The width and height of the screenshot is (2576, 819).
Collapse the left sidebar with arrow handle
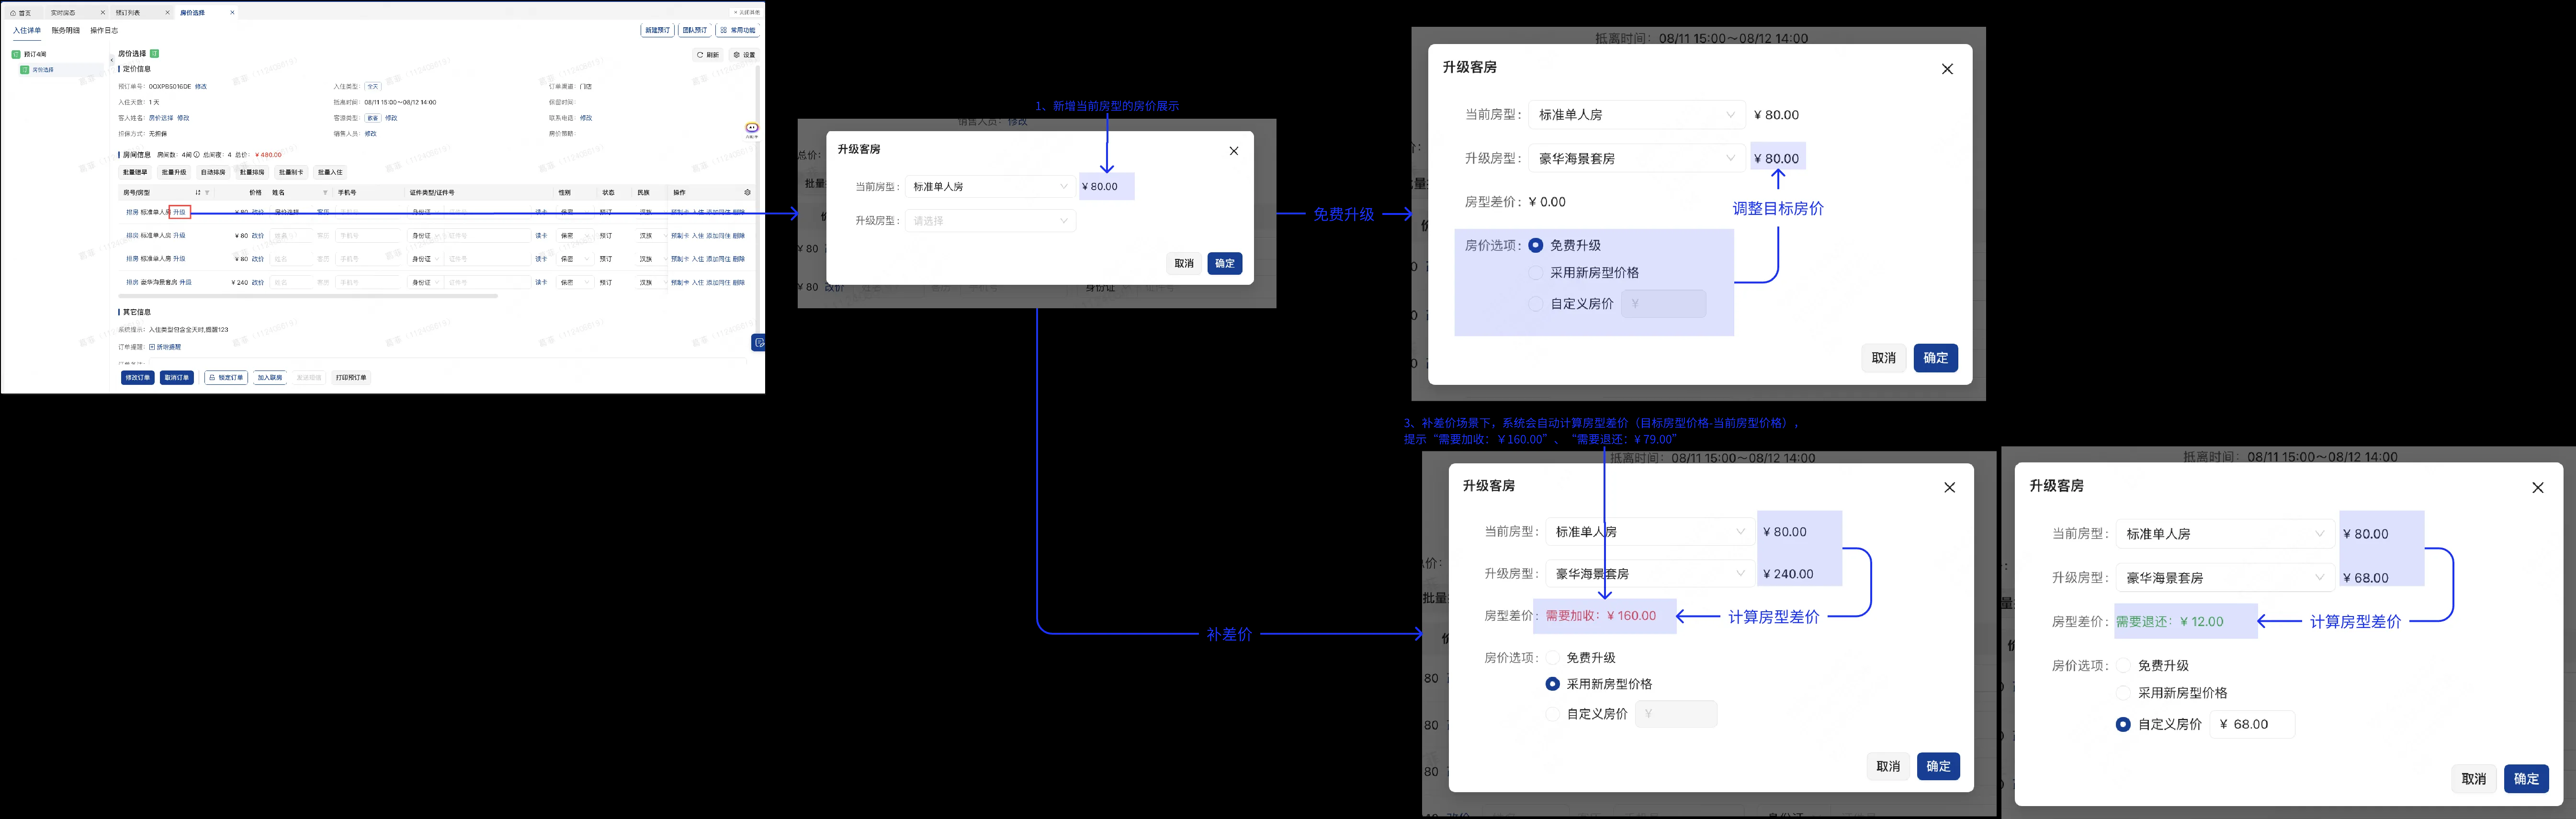(x=112, y=60)
